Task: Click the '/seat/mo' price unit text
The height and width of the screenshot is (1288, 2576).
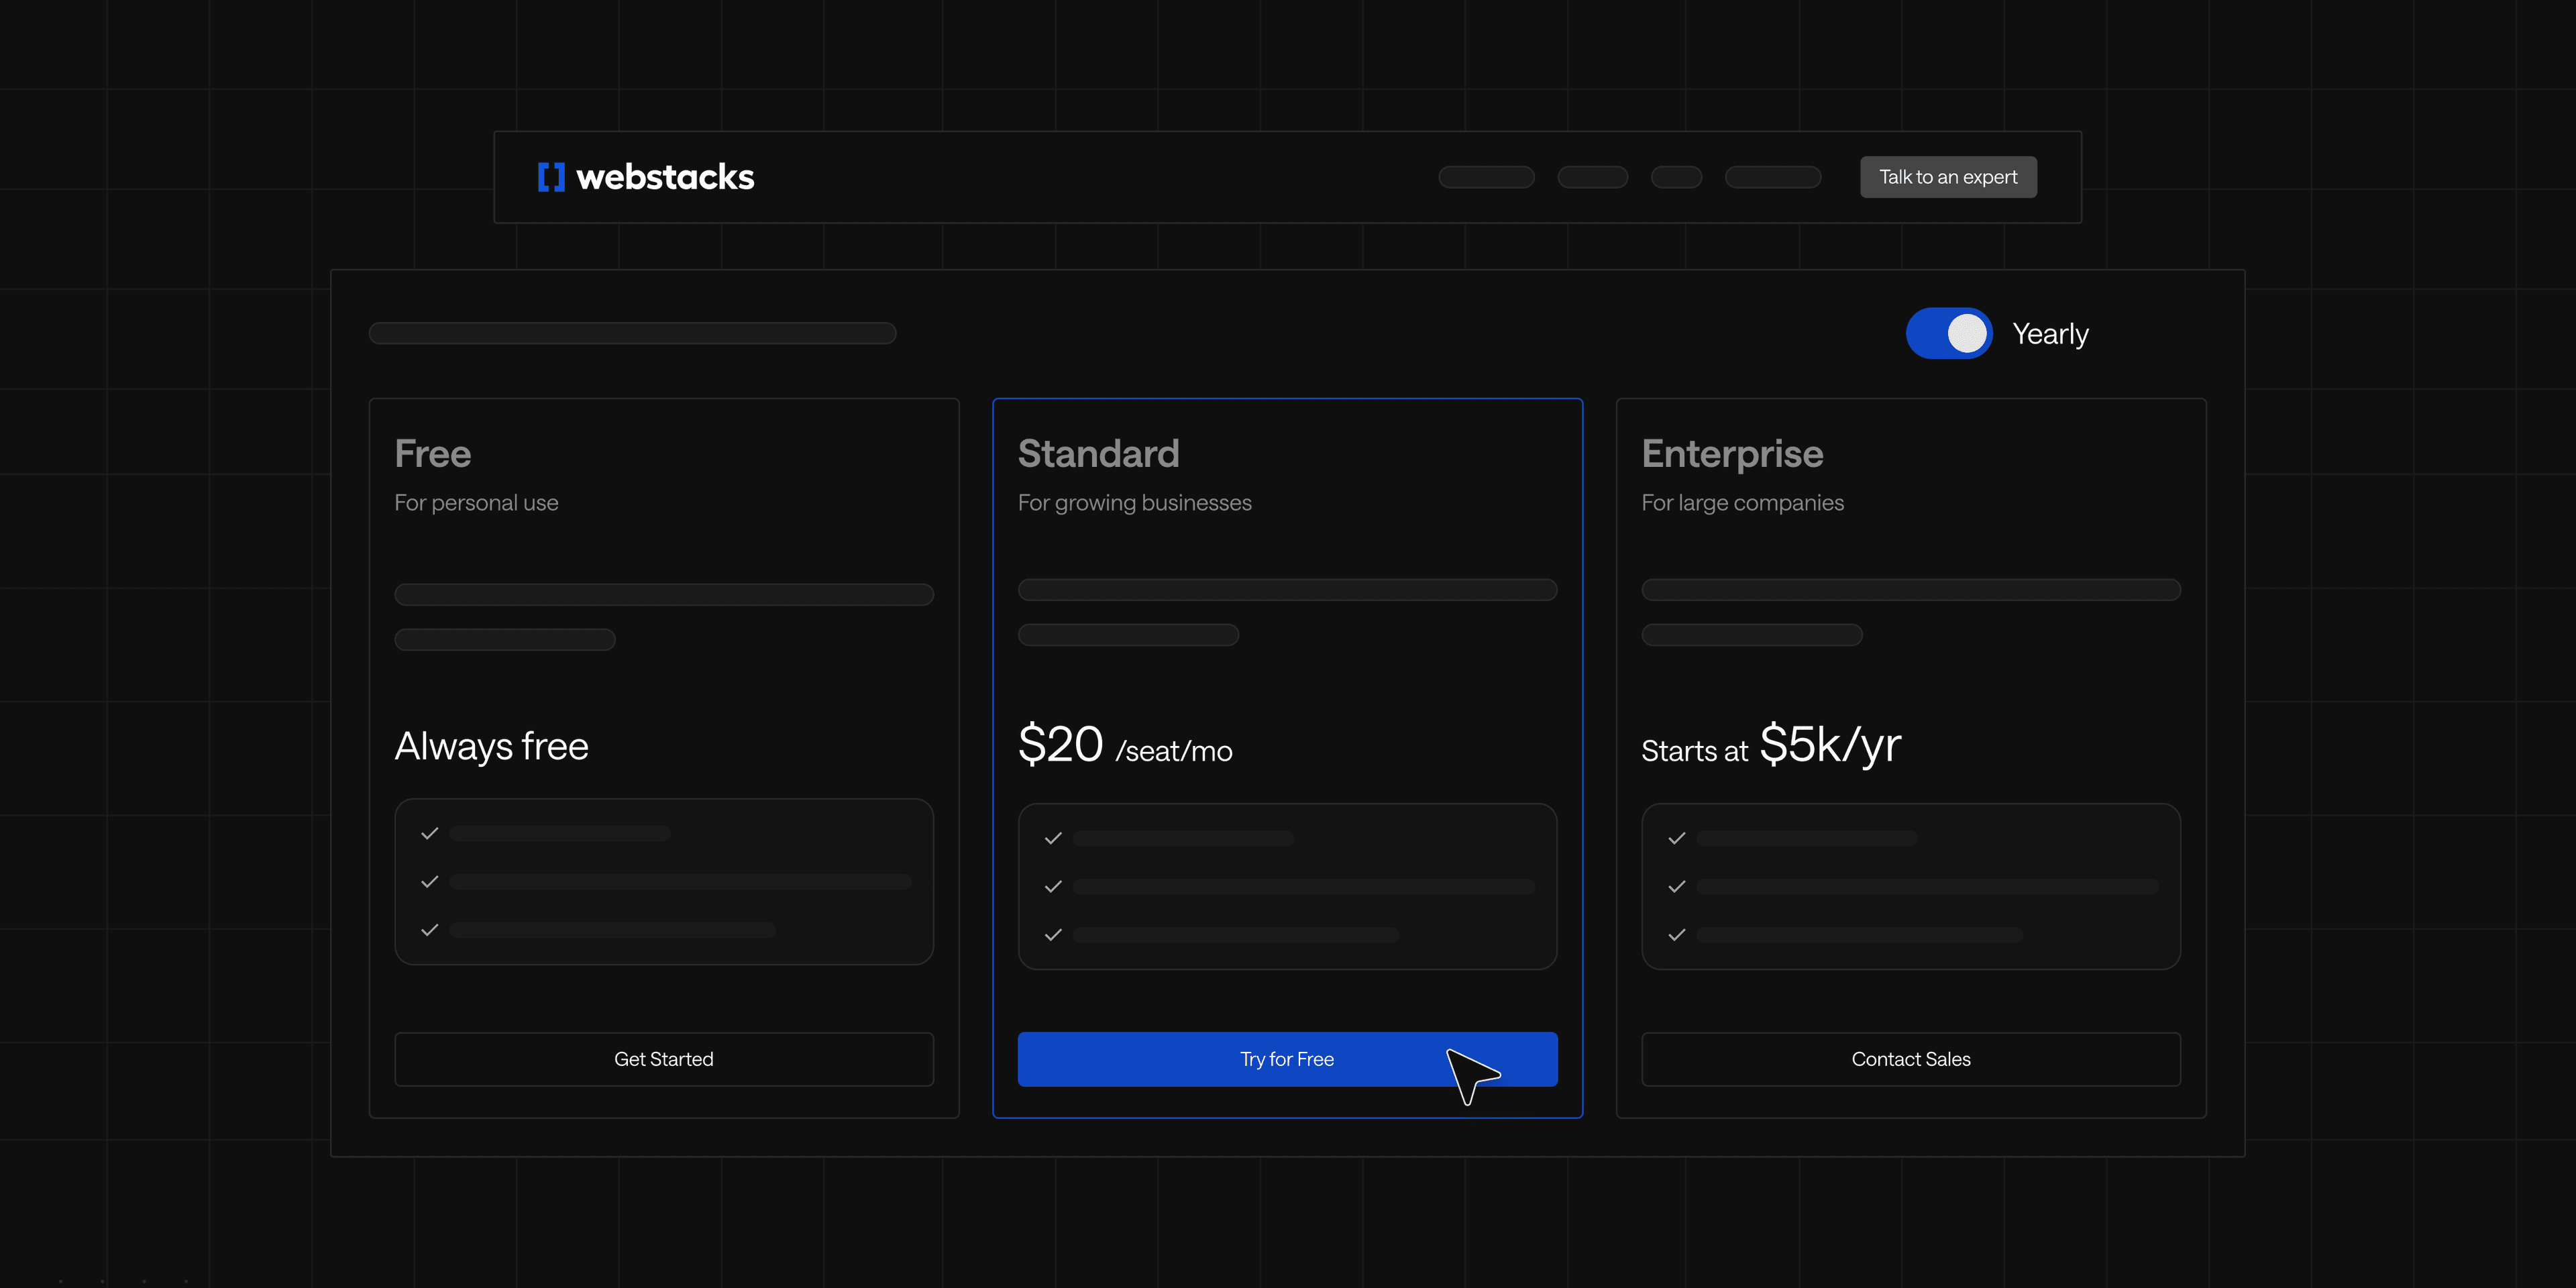Action: click(1174, 751)
